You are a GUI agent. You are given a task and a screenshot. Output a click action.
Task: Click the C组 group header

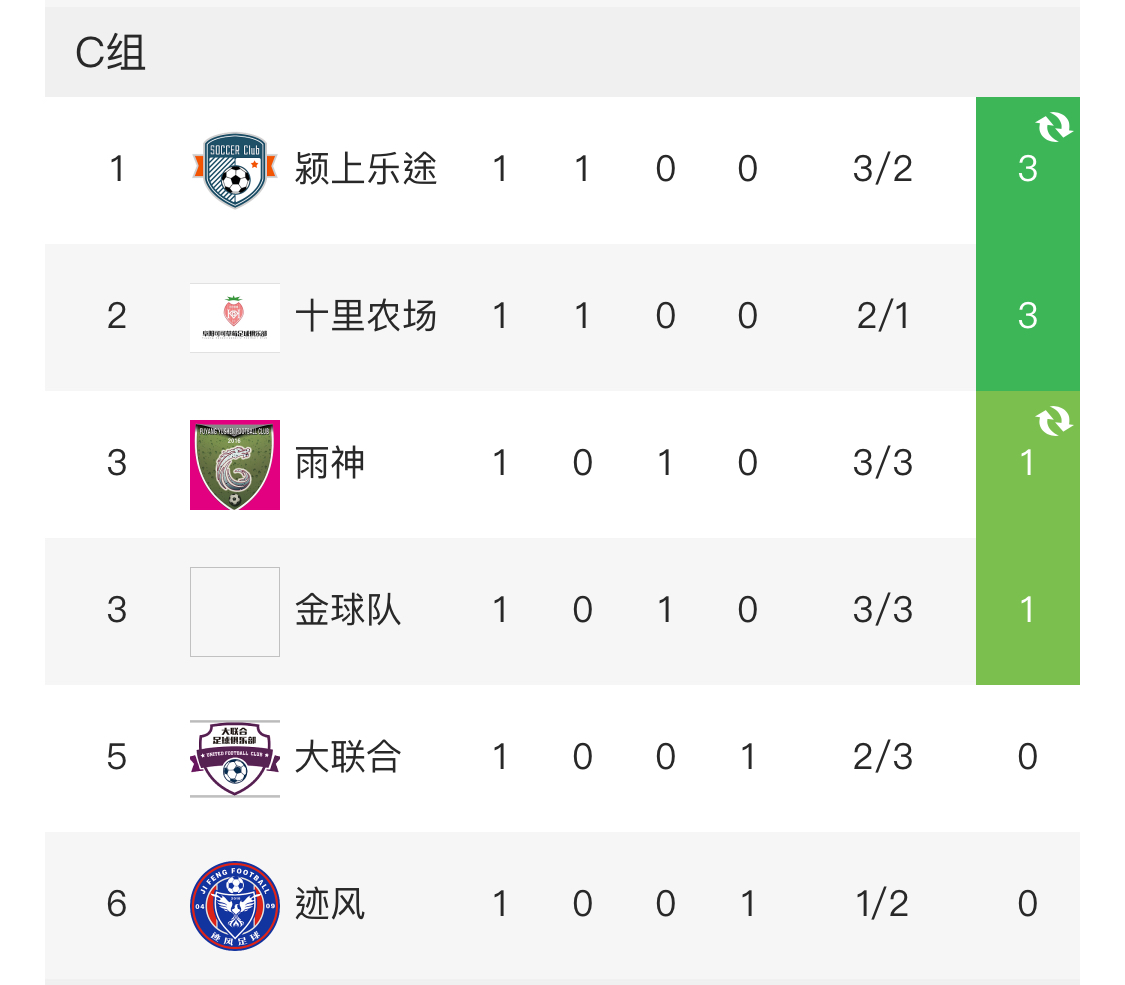pyautogui.click(x=110, y=52)
